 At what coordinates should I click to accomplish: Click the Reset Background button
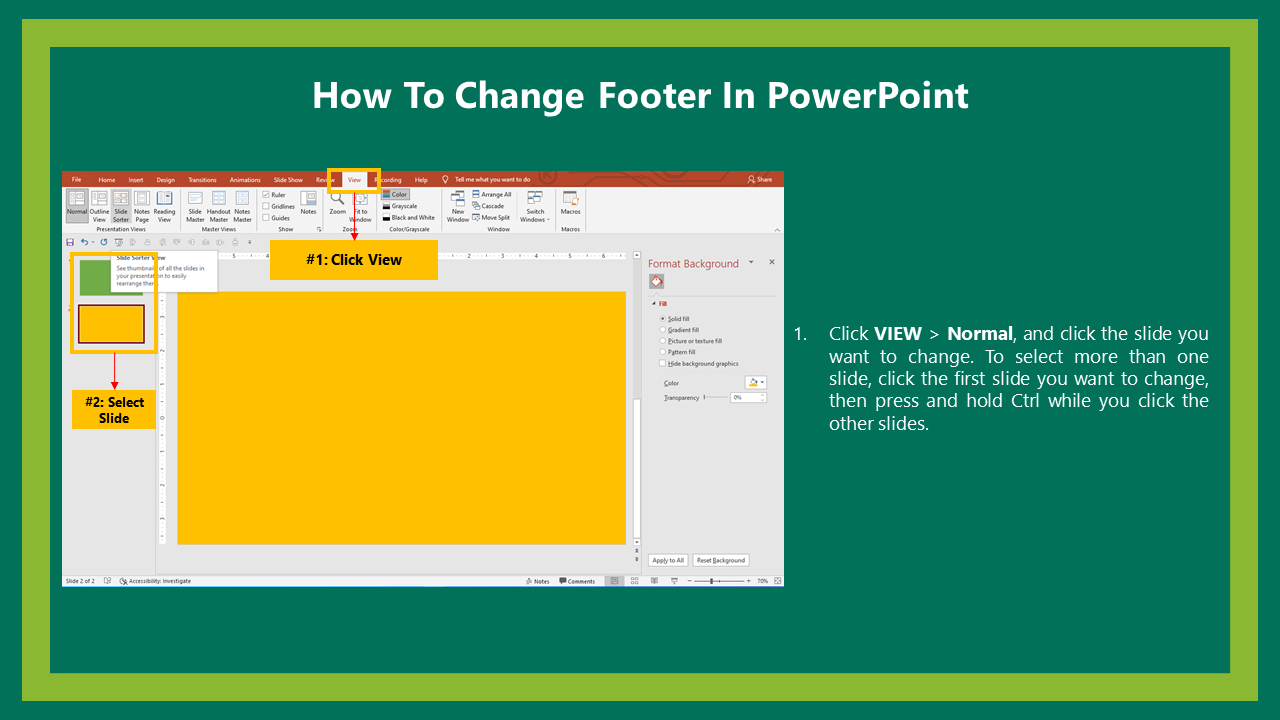coord(721,560)
